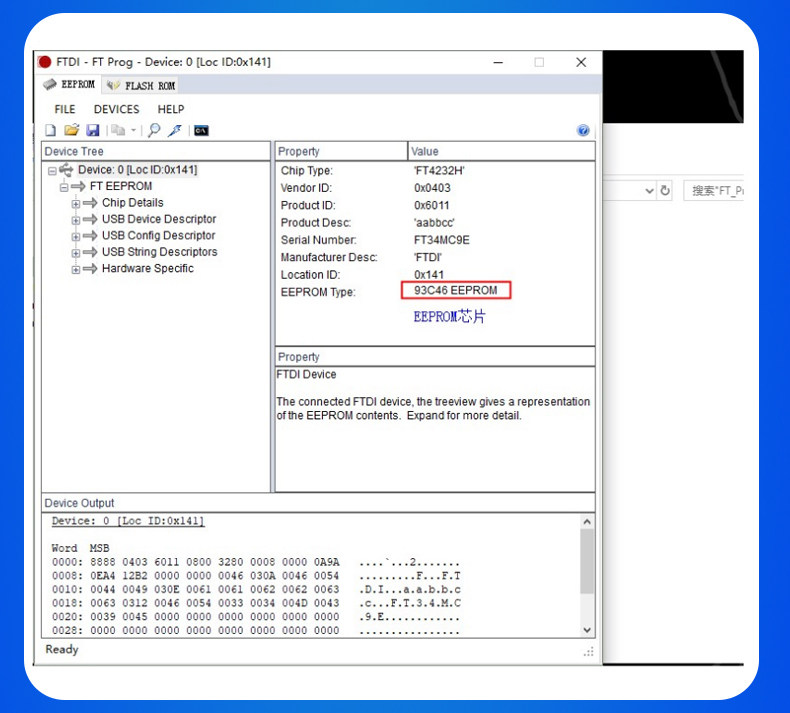Click the Product Desc value 'aabbcc'
Viewport: 790px width, 713px height.
tap(434, 223)
